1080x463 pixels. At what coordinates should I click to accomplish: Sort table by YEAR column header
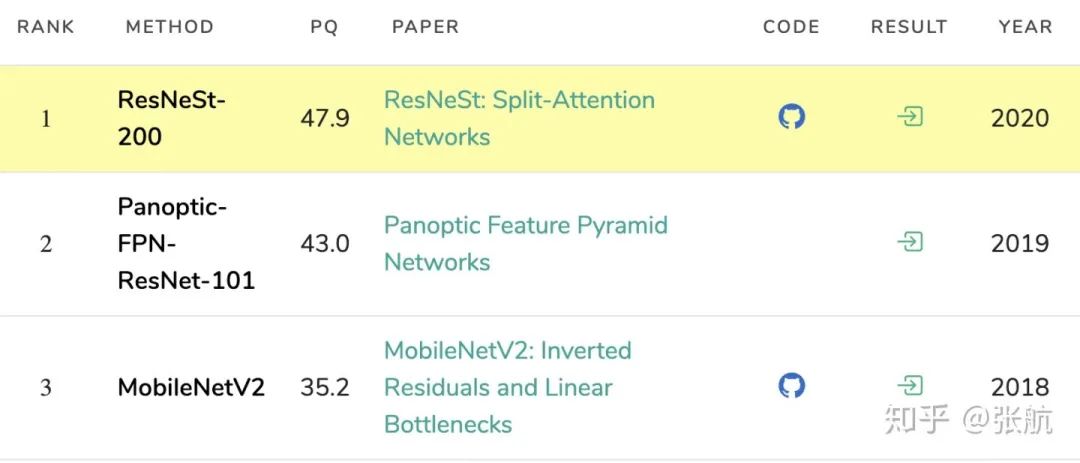(1025, 27)
